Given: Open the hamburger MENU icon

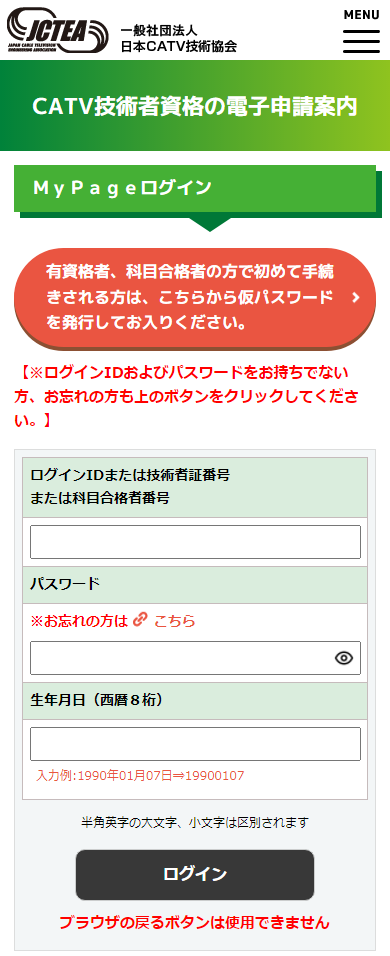Looking at the screenshot, I should tap(361, 41).
